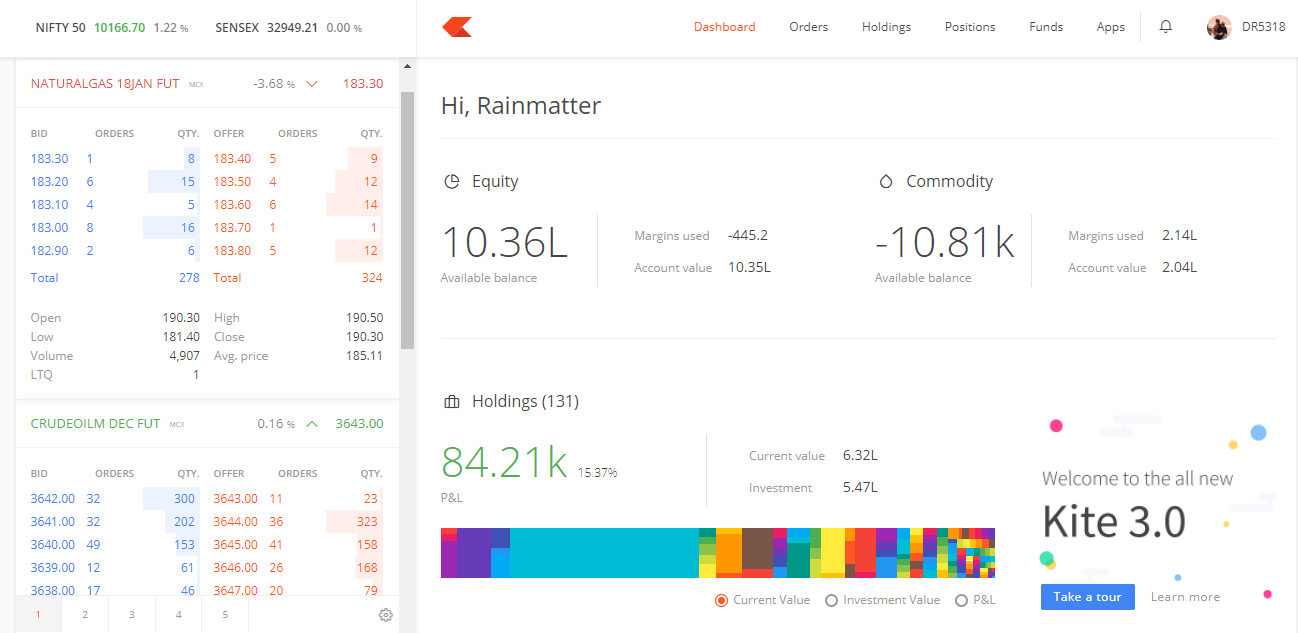Click the NATURALGAS Avg. price 185.11
The width and height of the screenshot is (1298, 633).
tap(365, 356)
